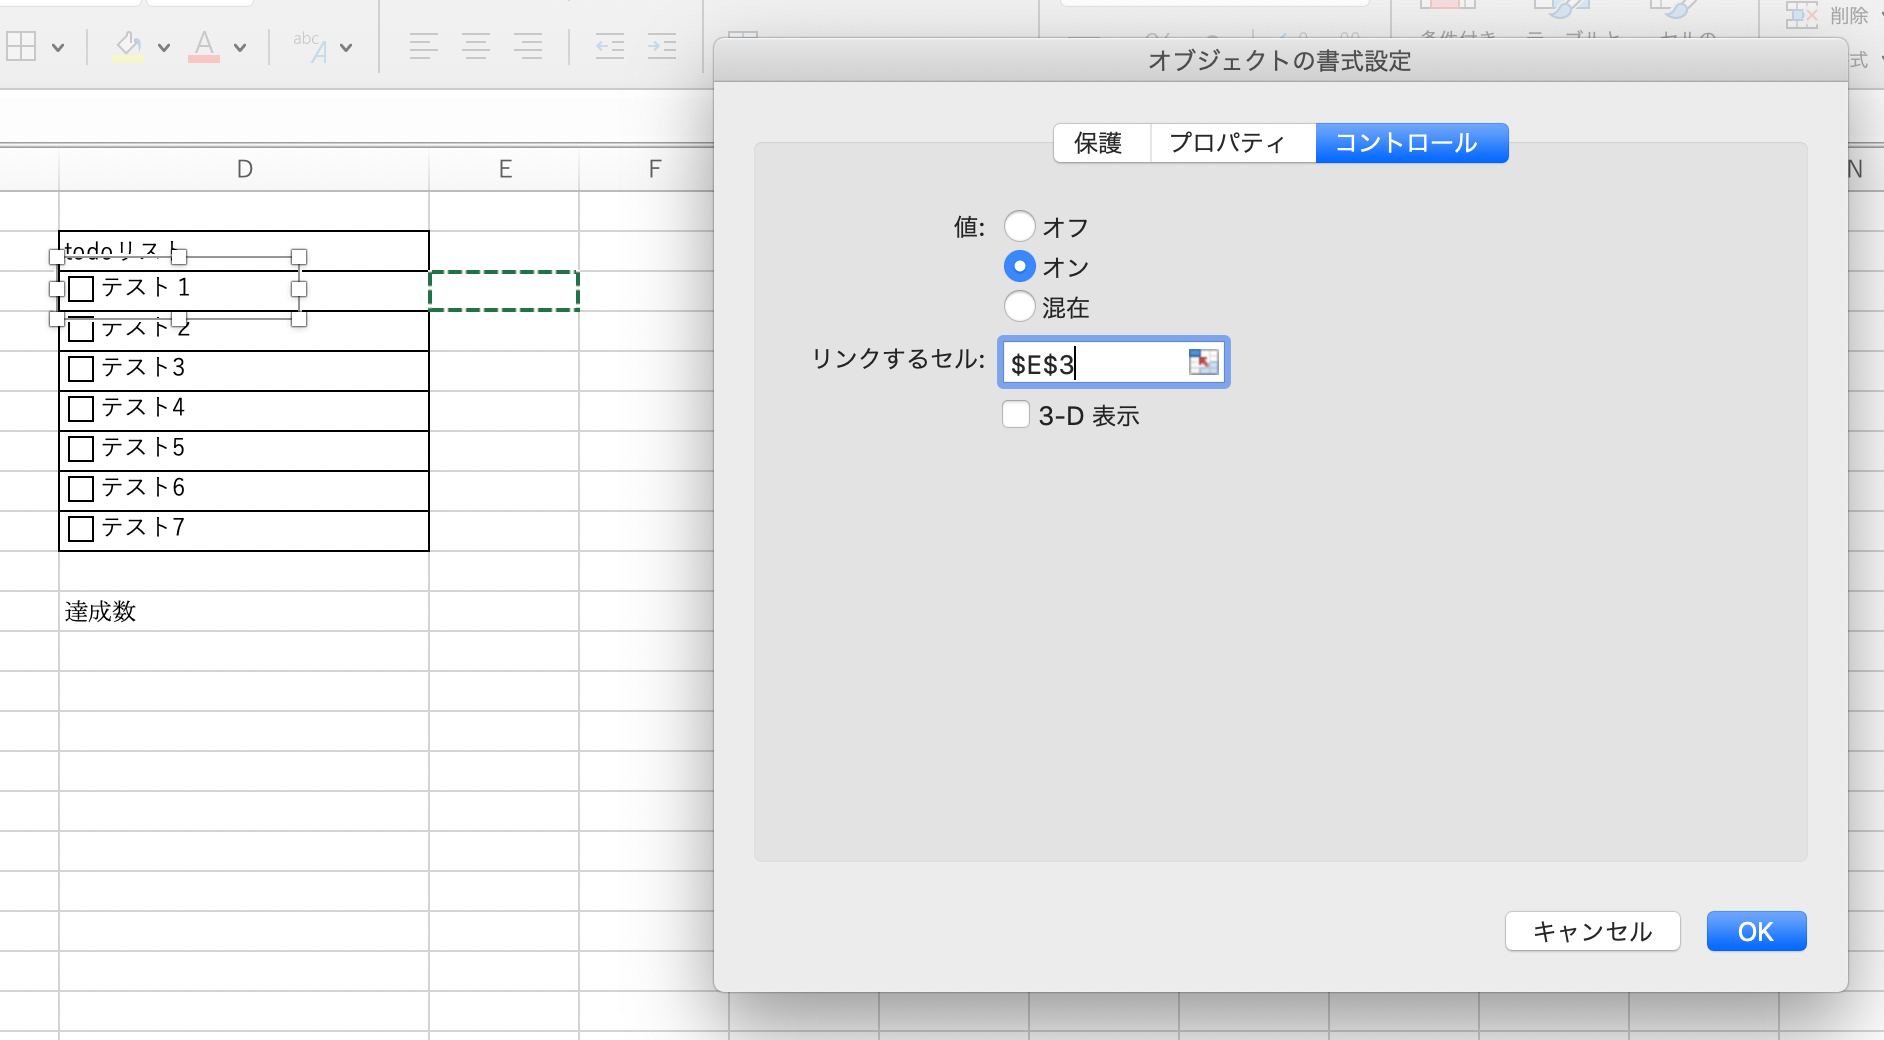Click the 達成数 cell
1884x1040 pixels.
pos(244,611)
